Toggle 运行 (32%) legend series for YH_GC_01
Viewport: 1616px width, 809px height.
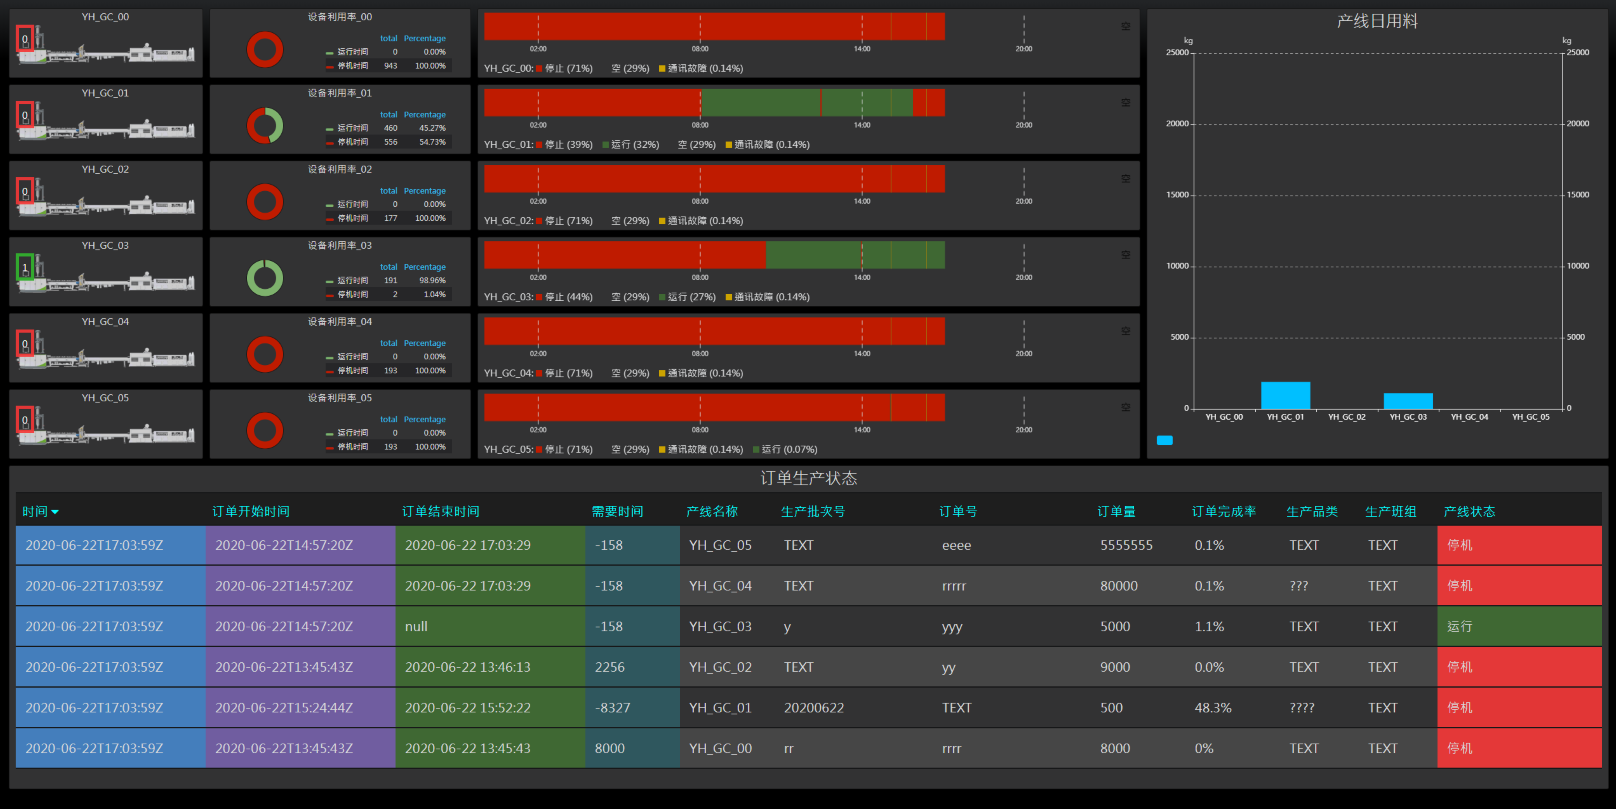click(x=634, y=145)
